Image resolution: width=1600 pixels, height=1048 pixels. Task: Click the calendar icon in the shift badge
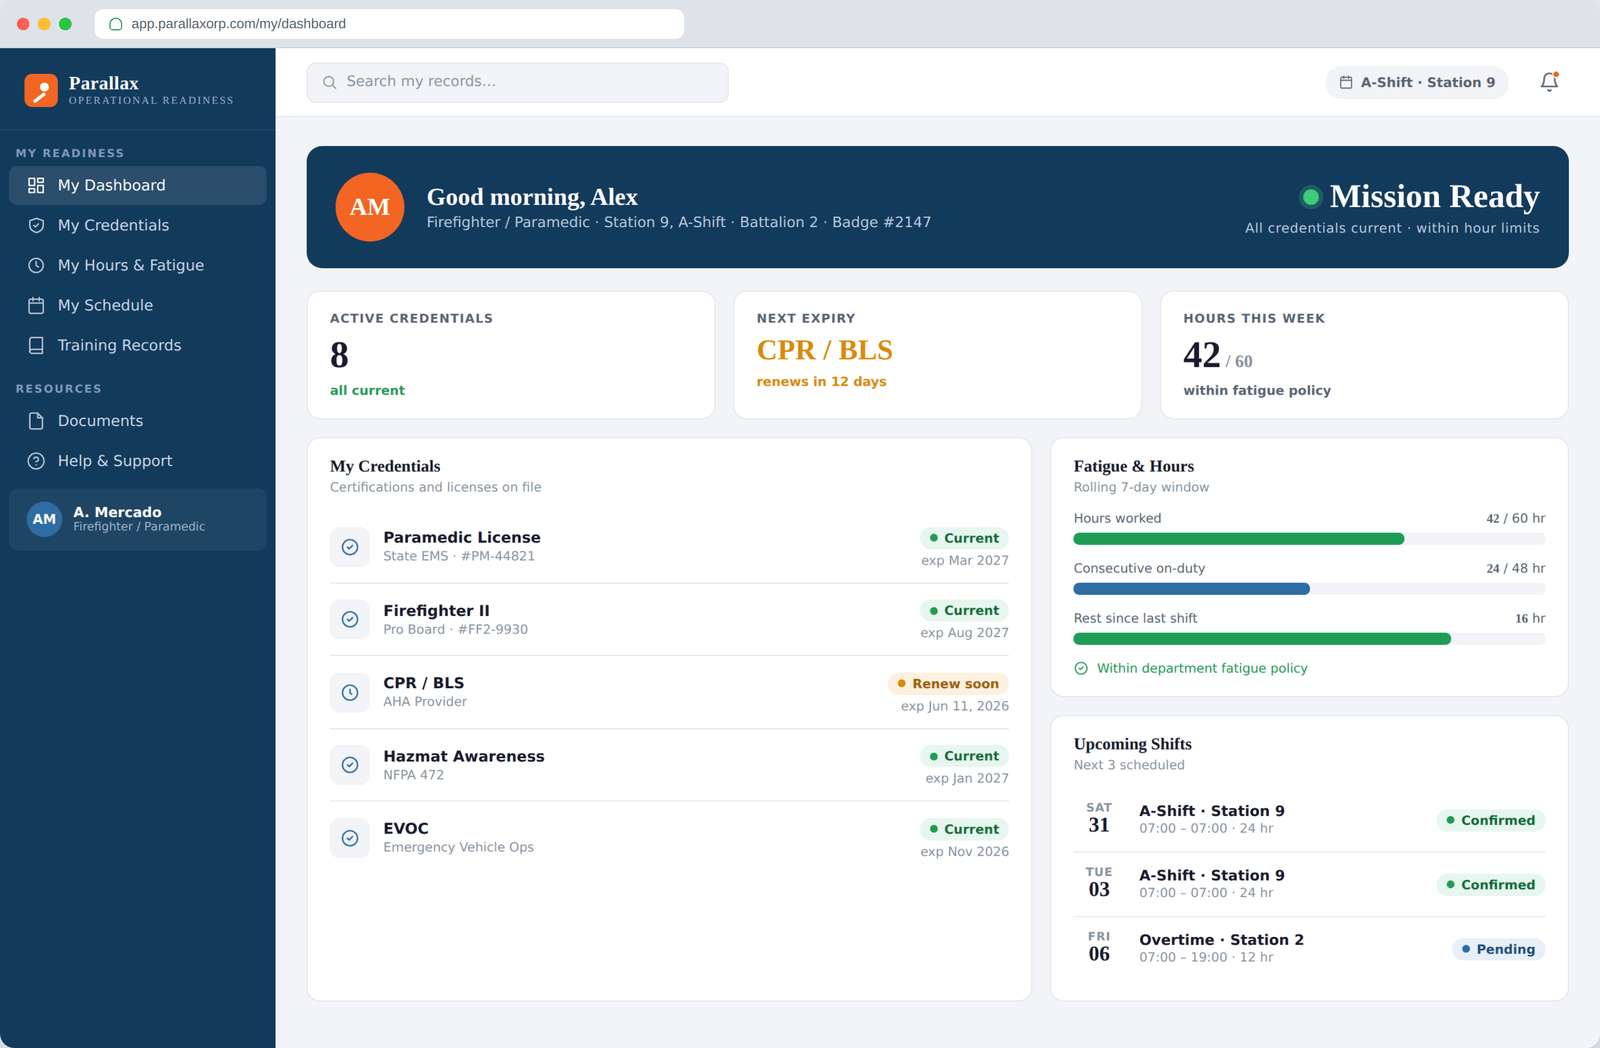click(x=1346, y=82)
